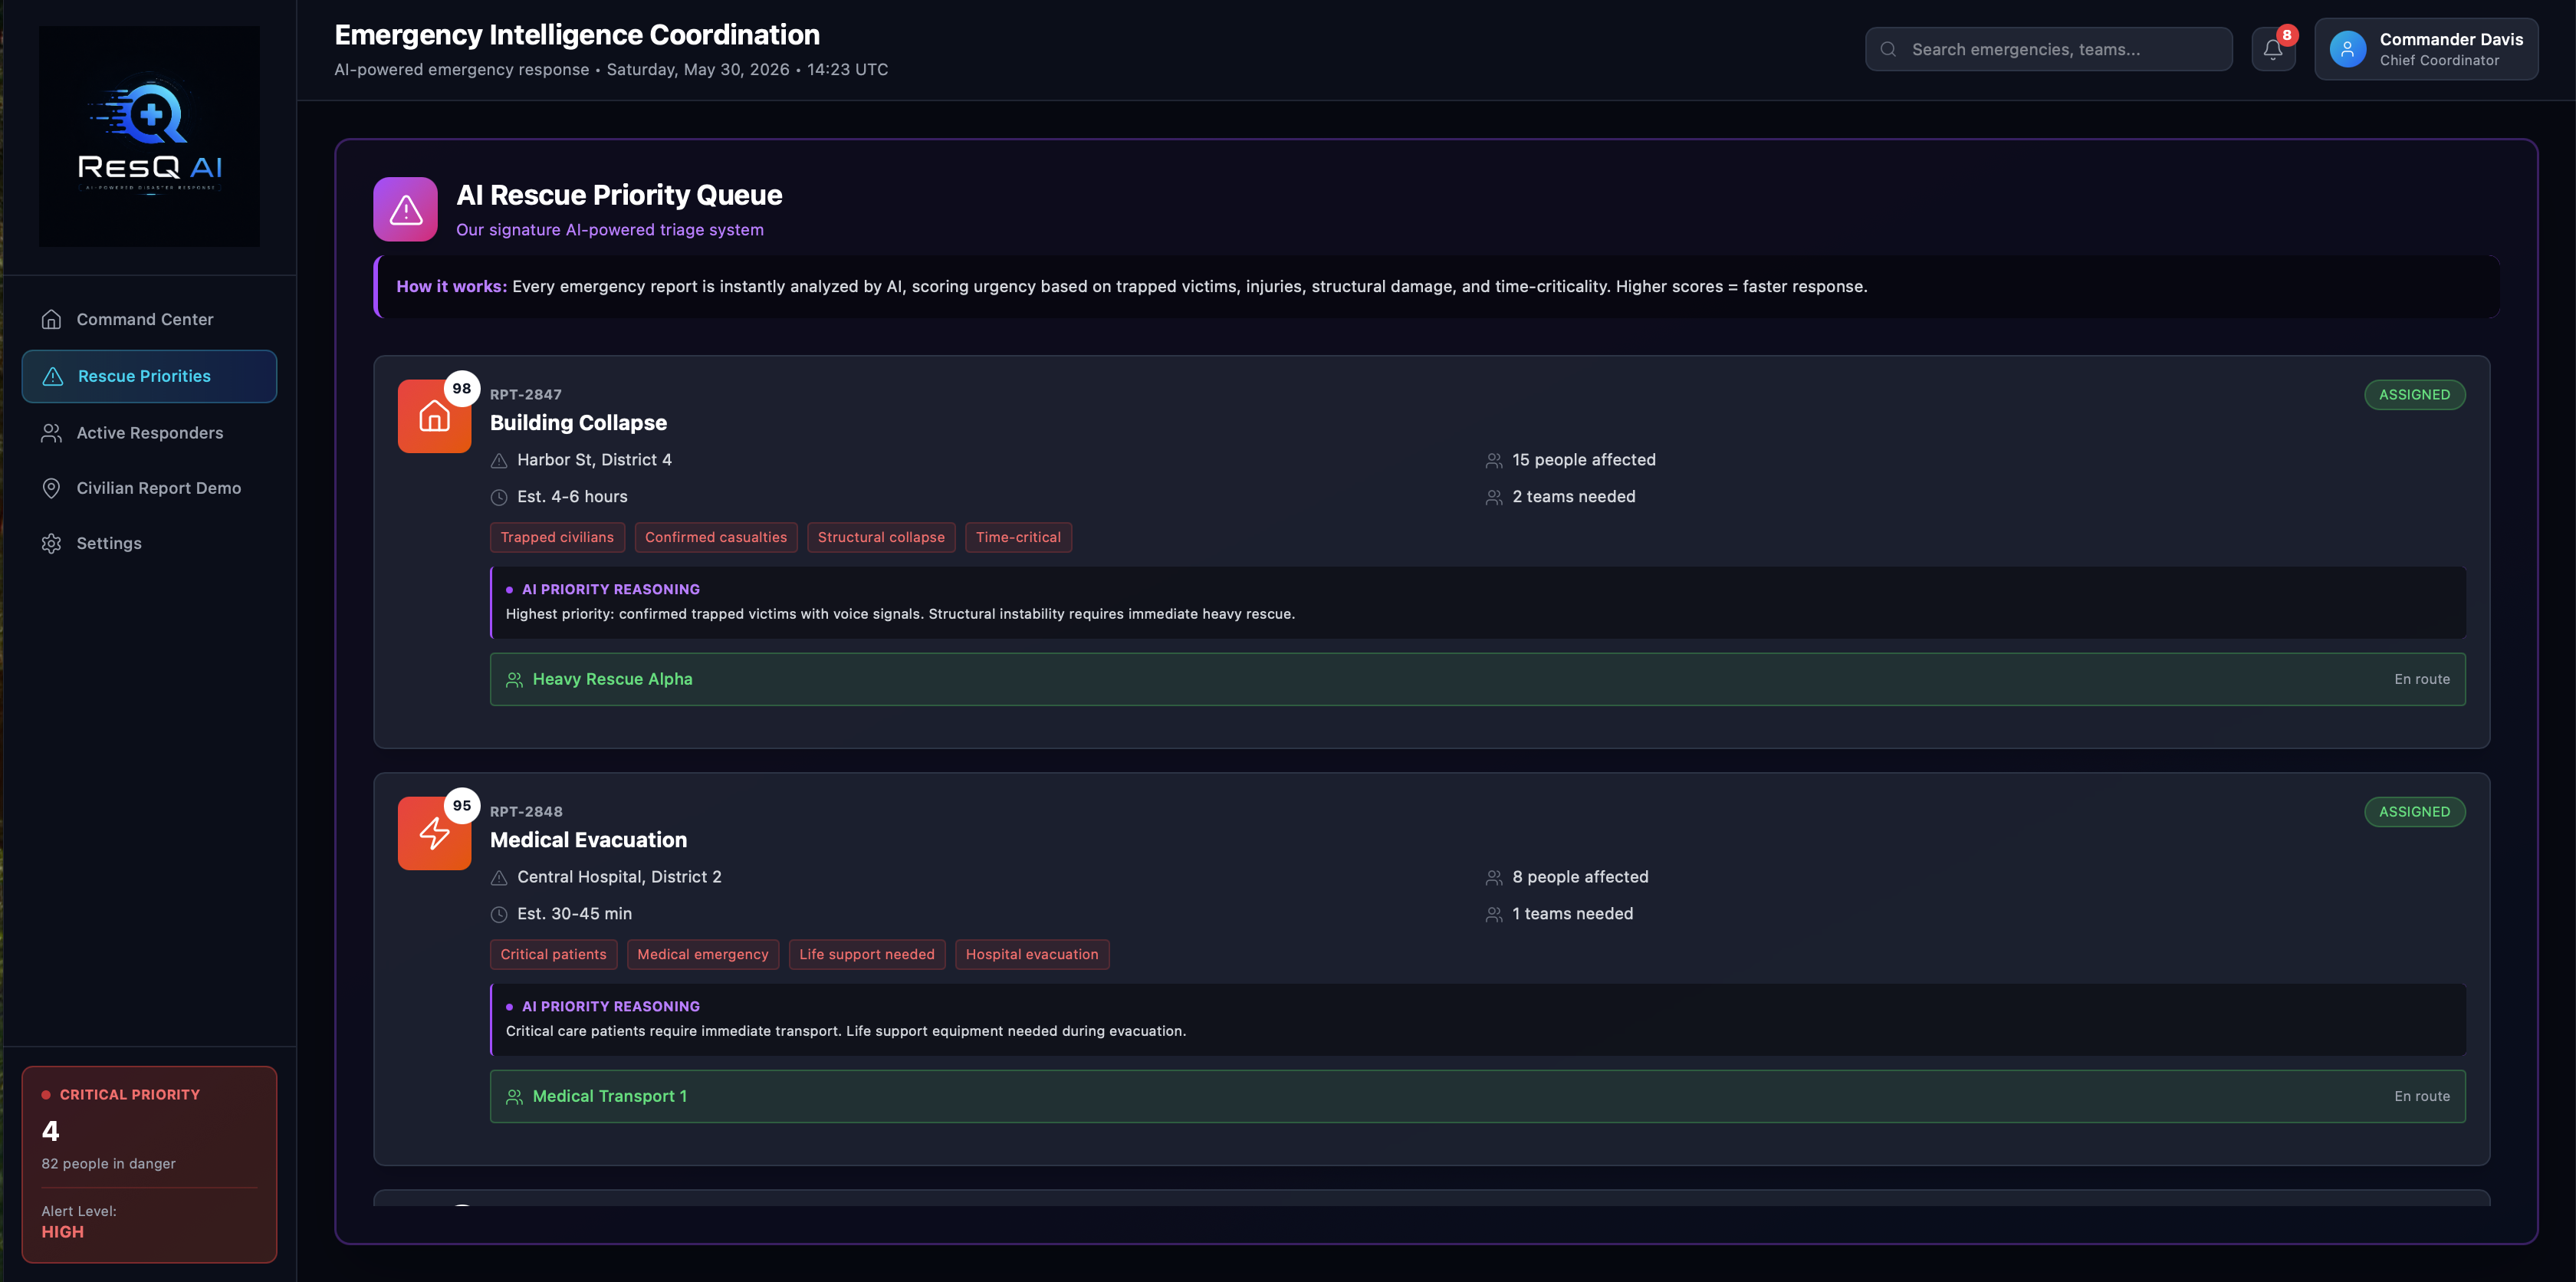Click the Settings gear icon

coord(52,543)
